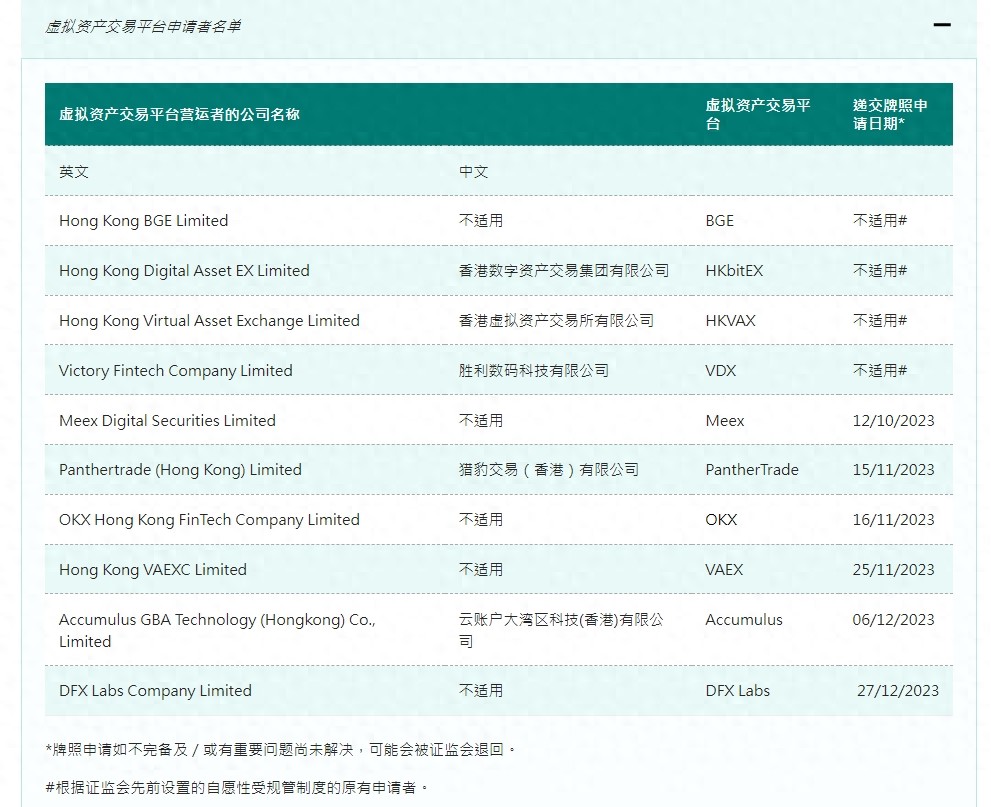Select the Victory Fintech Company Limited entry
Viewport: 991px width, 807px height.
173,370
